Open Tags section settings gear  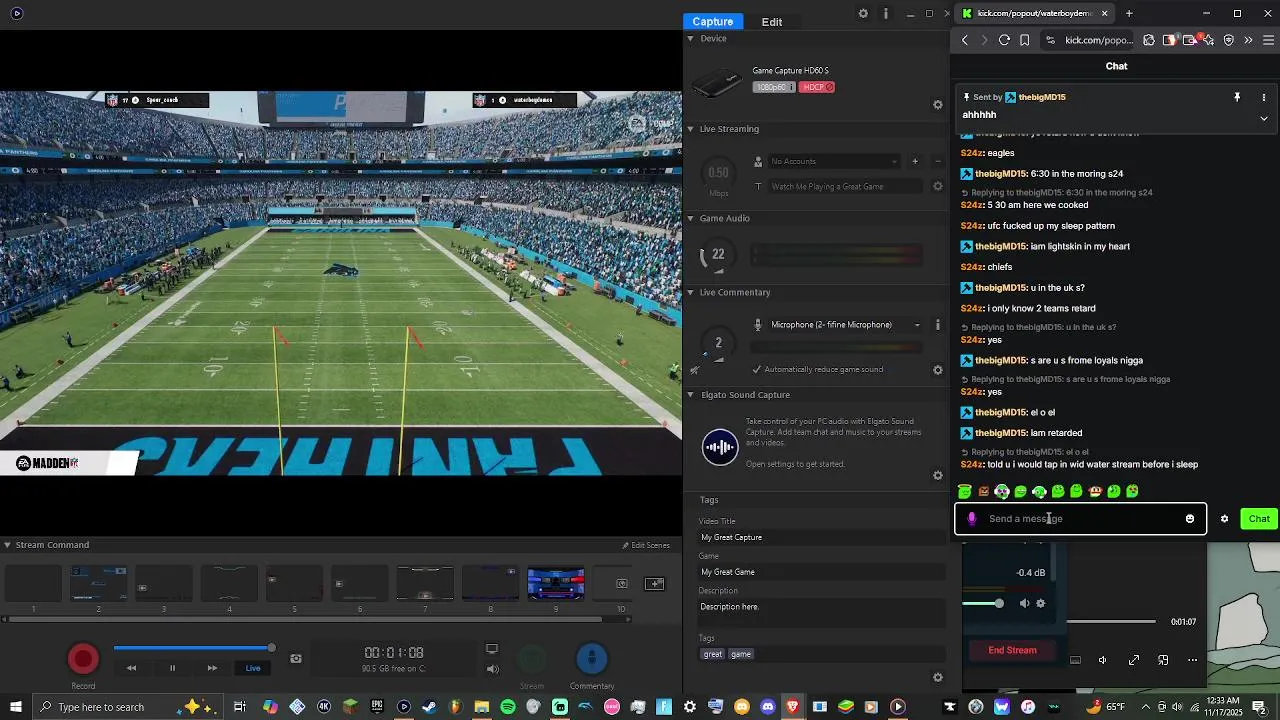pyautogui.click(x=938, y=678)
